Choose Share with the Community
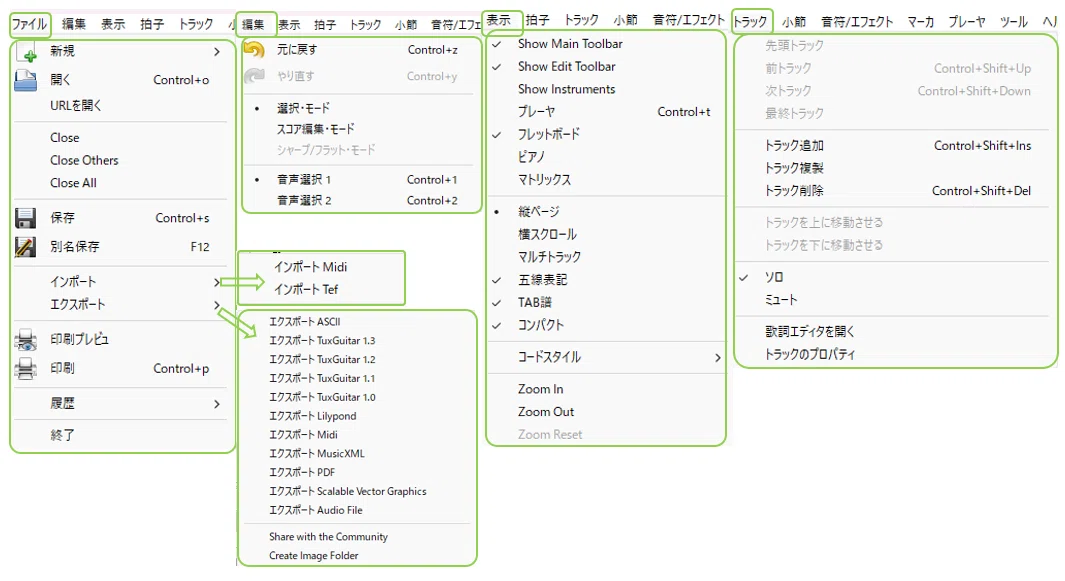 click(328, 537)
